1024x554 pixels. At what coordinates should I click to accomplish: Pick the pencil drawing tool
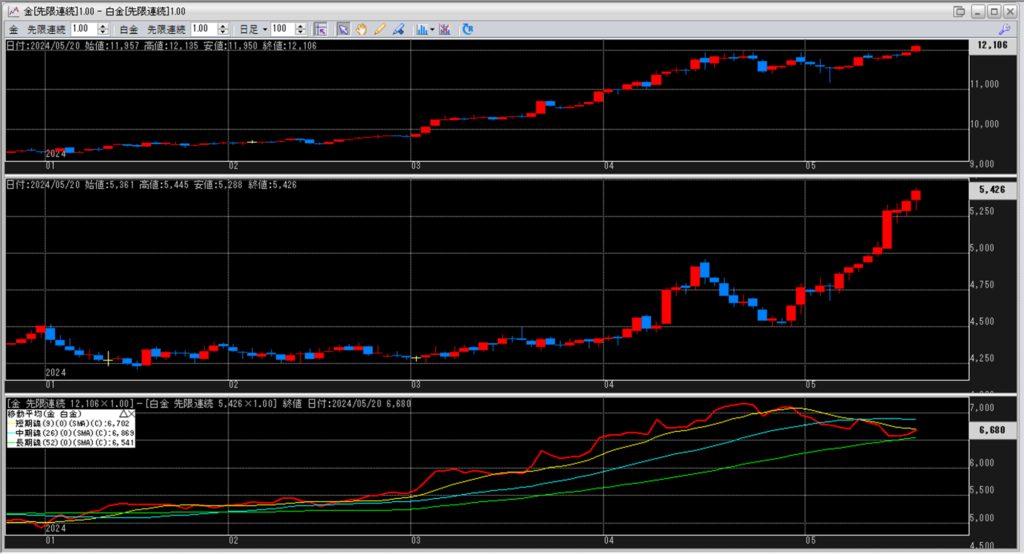pos(379,29)
